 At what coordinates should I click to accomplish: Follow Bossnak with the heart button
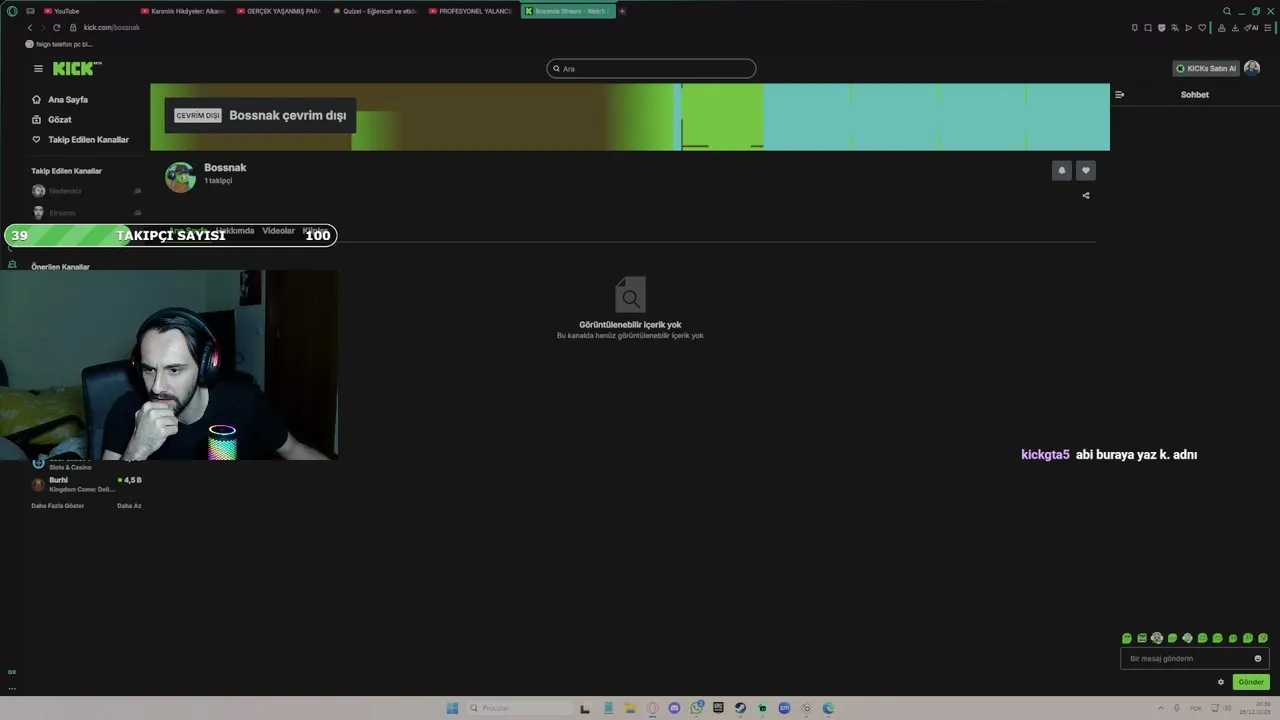[x=1086, y=171]
